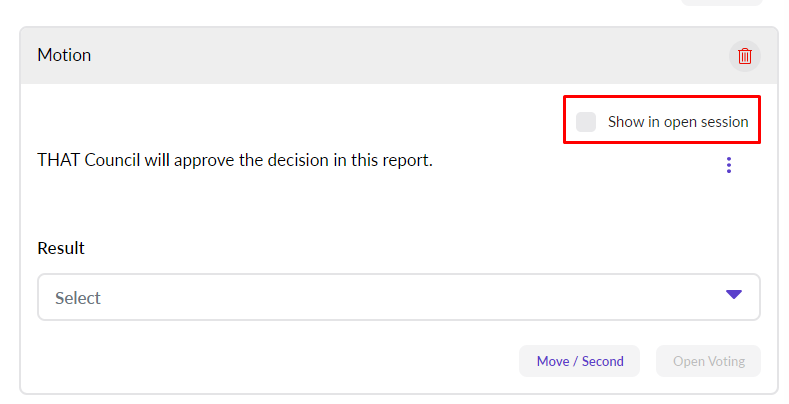Click the word "Second" in Move / Second
Image resolution: width=789 pixels, height=404 pixels.
[602, 361]
